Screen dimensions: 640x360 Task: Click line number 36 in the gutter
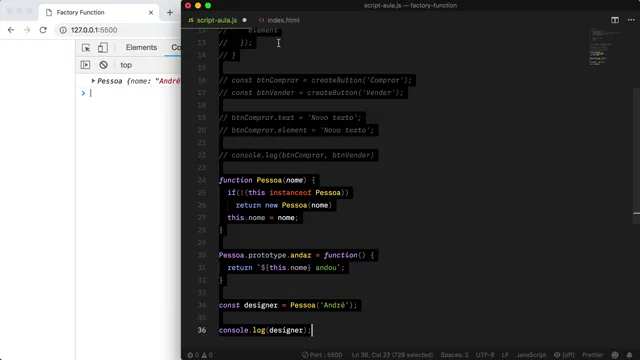point(202,330)
